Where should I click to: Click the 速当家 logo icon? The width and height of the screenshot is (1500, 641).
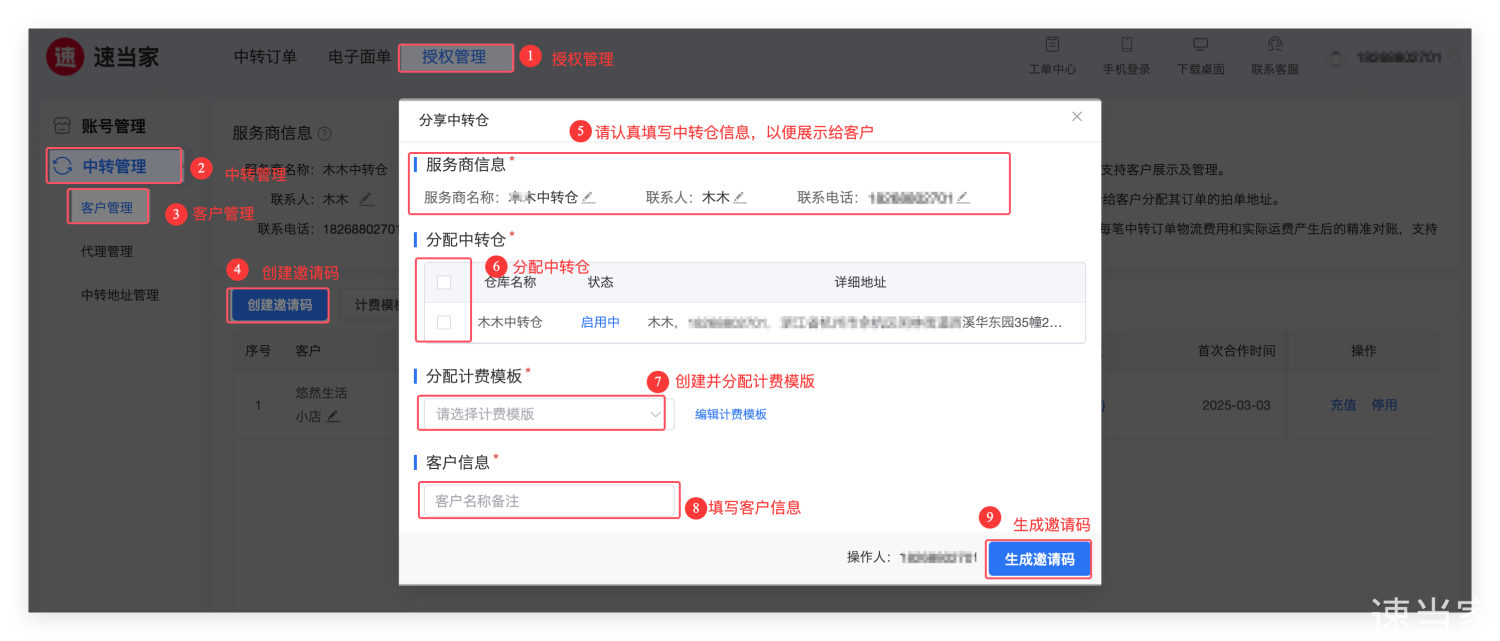pos(65,57)
